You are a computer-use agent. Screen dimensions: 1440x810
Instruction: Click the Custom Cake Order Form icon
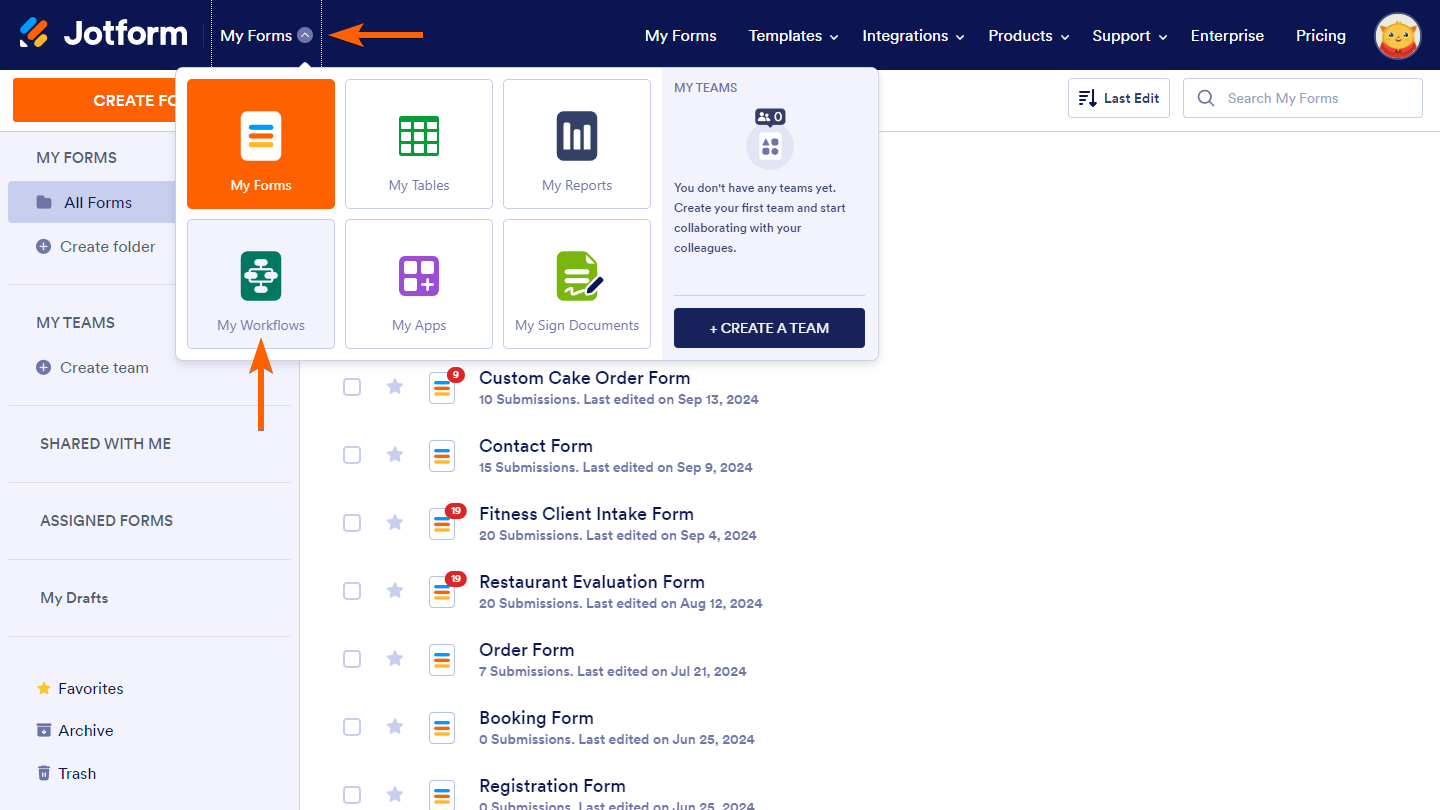click(x=442, y=387)
